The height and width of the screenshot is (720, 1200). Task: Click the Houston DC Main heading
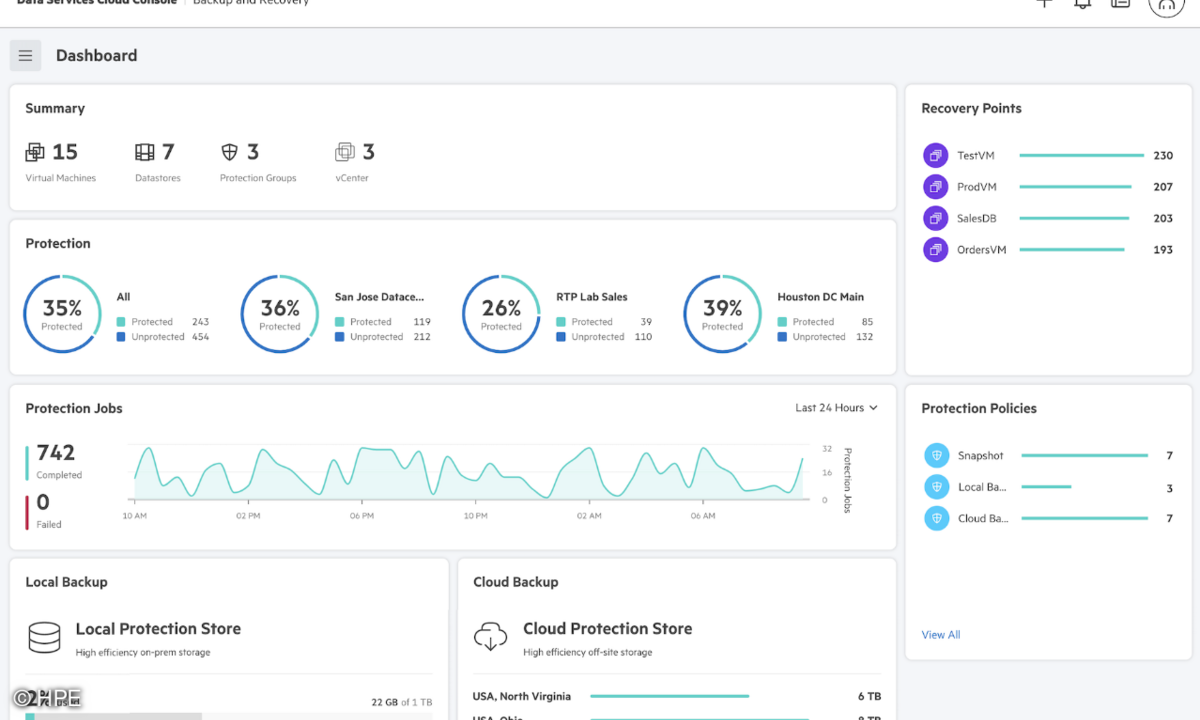point(821,297)
